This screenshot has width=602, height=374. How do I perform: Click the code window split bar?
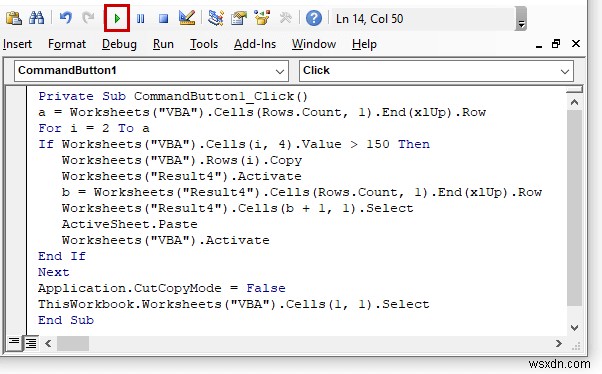[x=574, y=89]
